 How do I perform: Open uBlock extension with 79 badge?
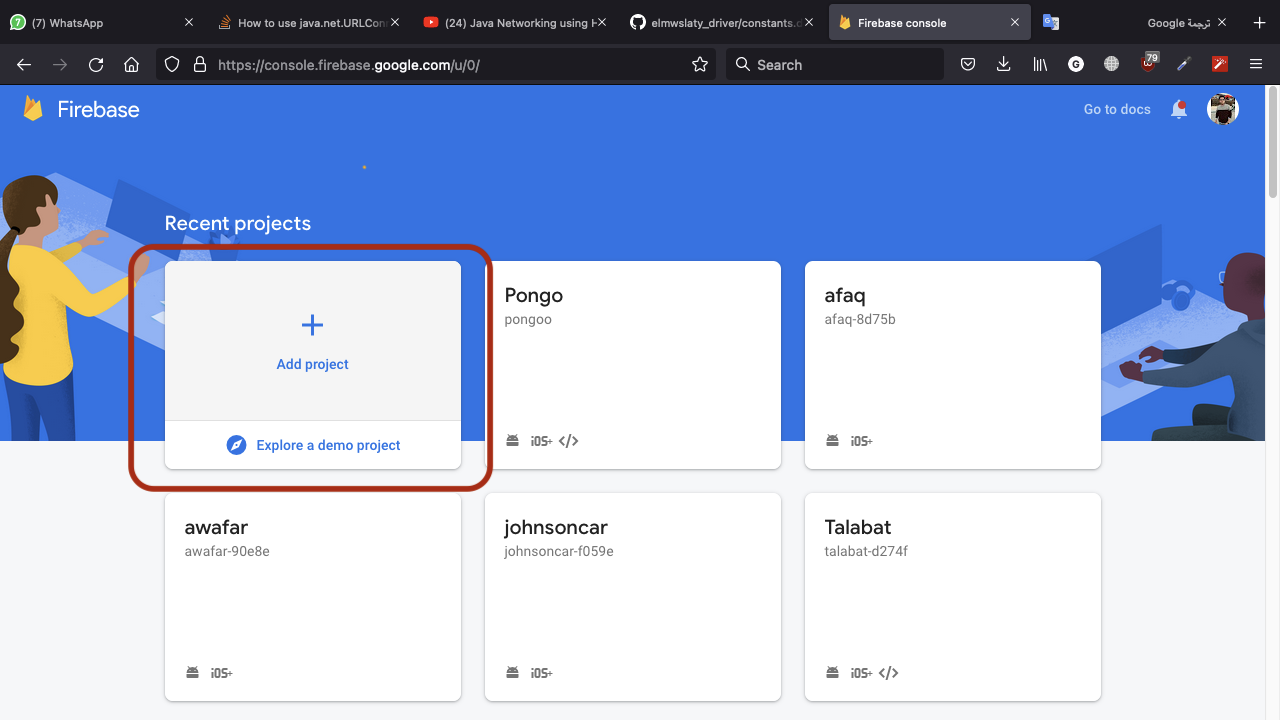(1149, 62)
